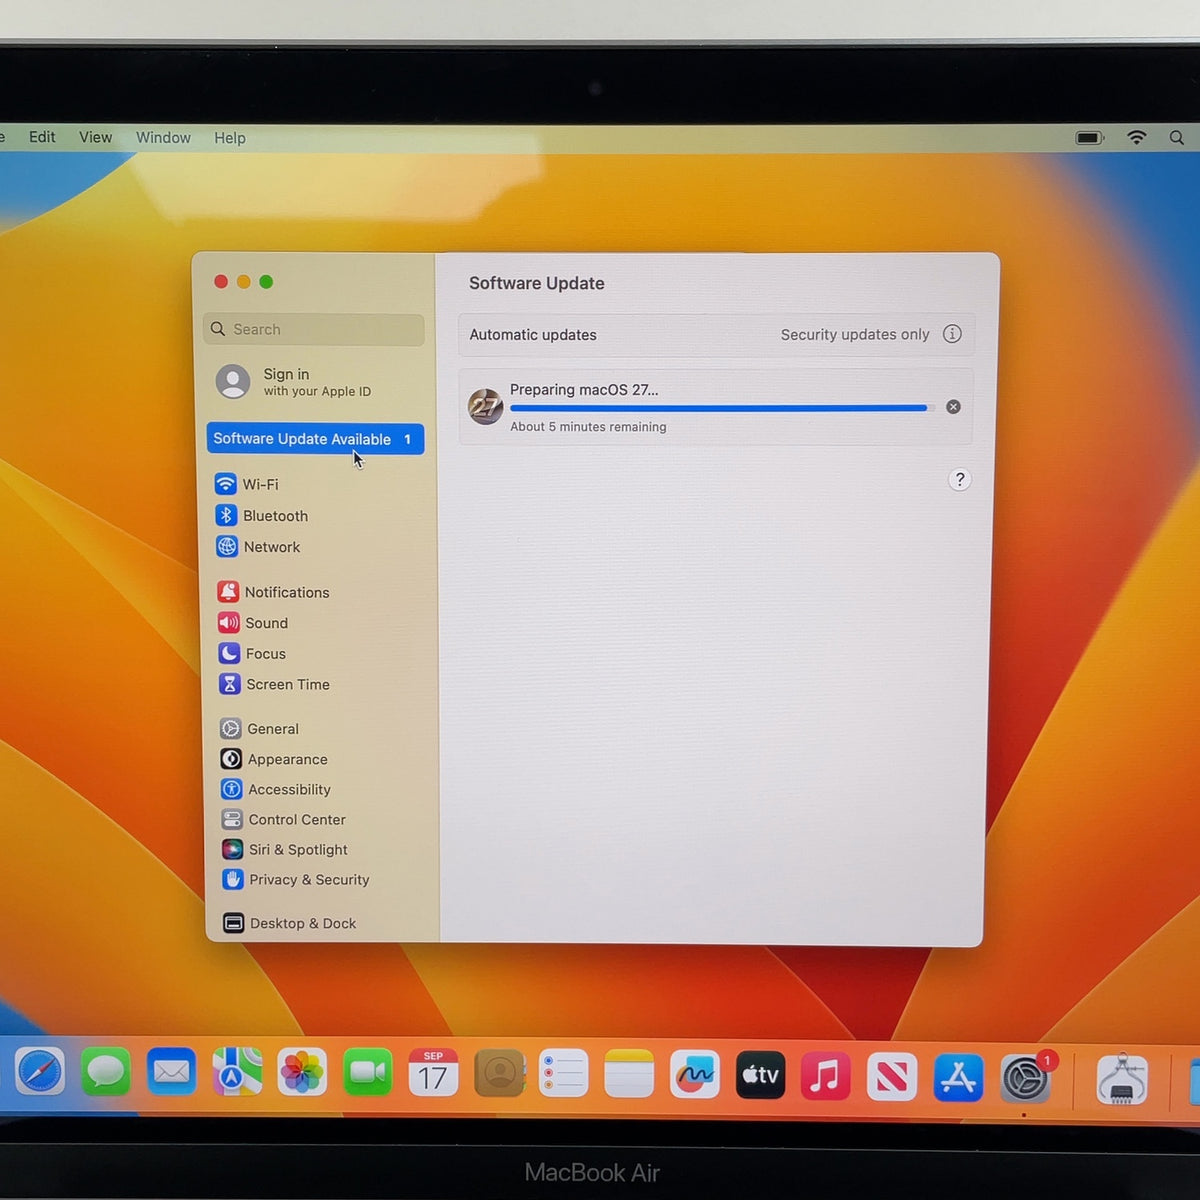Open the Help menu
This screenshot has height=1200, width=1200.
point(230,138)
